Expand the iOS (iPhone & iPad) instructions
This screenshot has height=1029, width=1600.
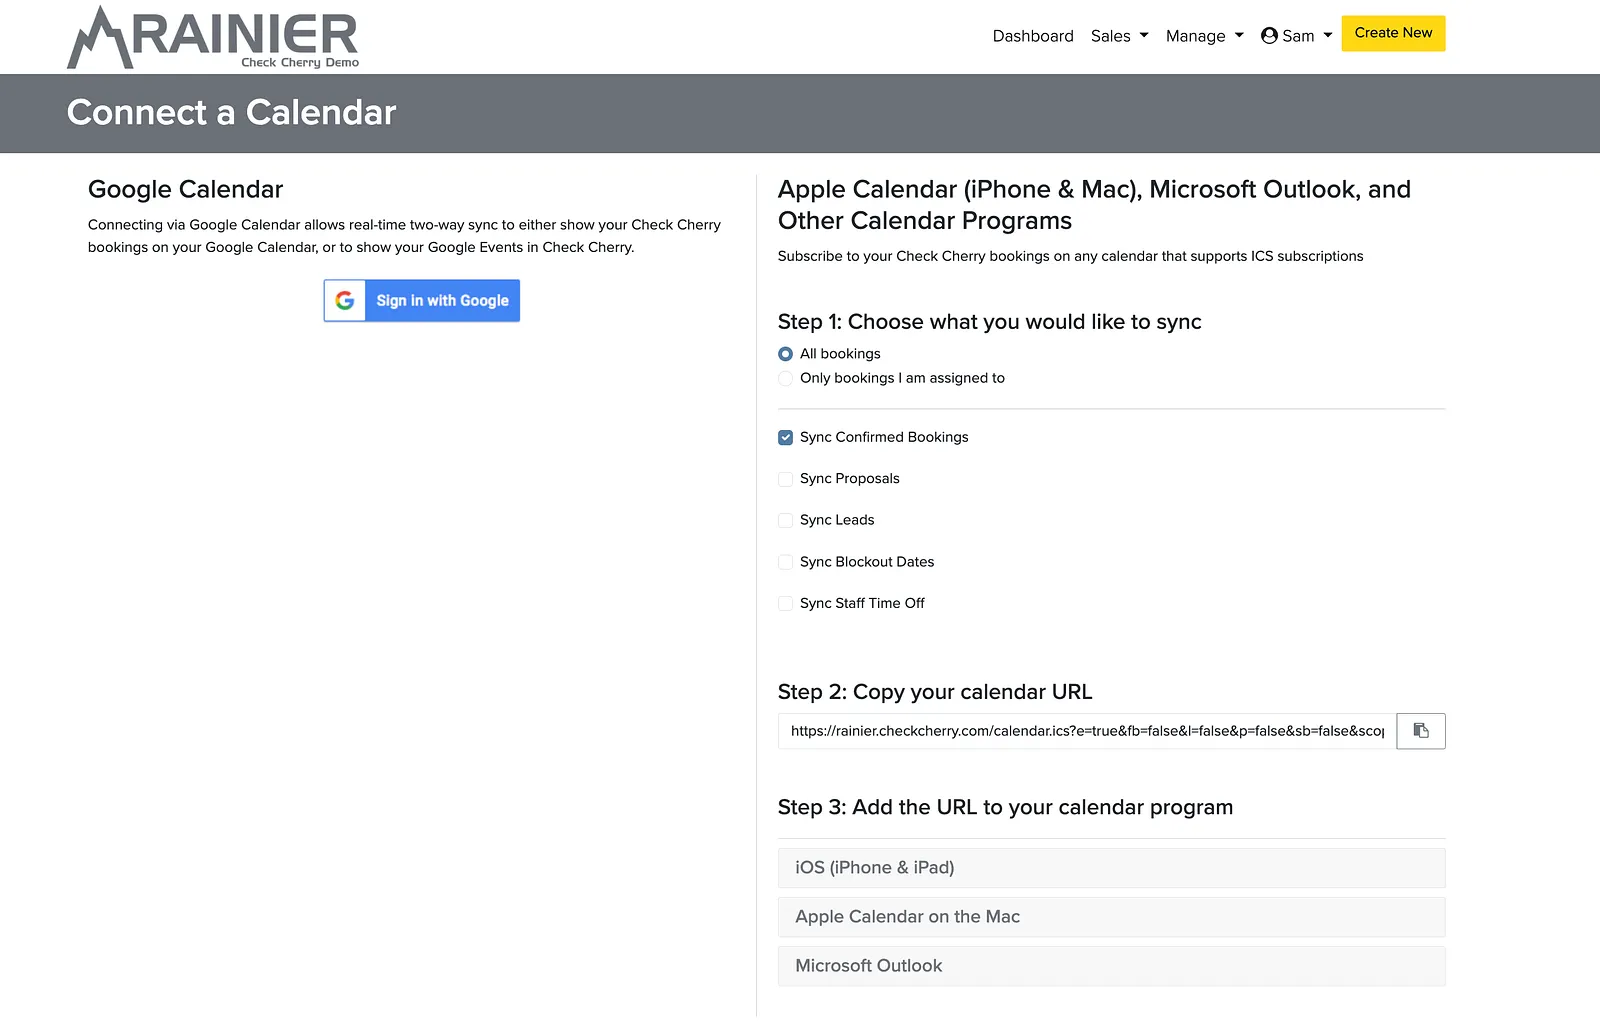point(1111,868)
